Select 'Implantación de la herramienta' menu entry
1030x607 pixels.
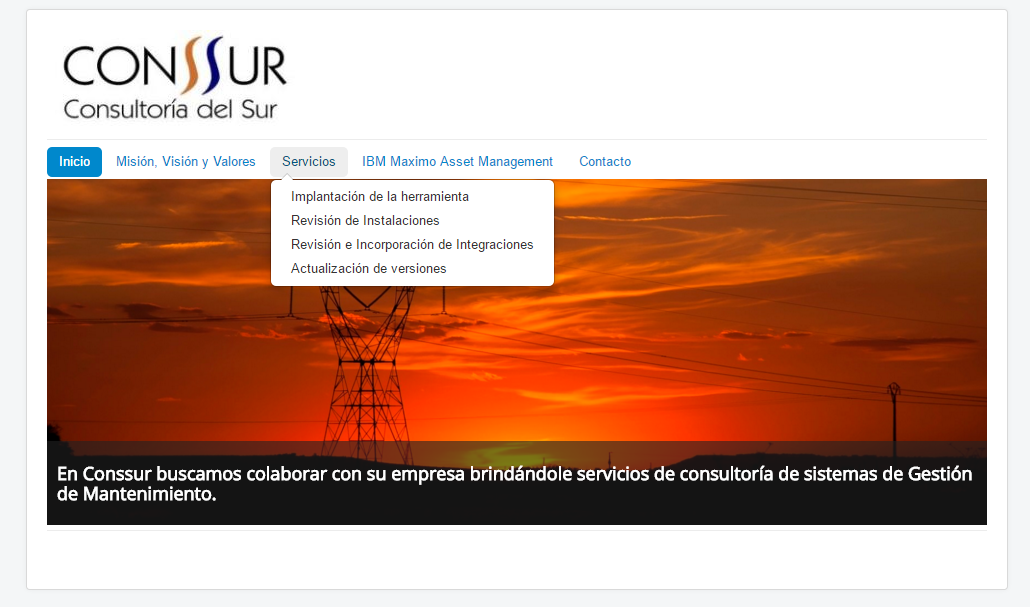click(x=379, y=197)
